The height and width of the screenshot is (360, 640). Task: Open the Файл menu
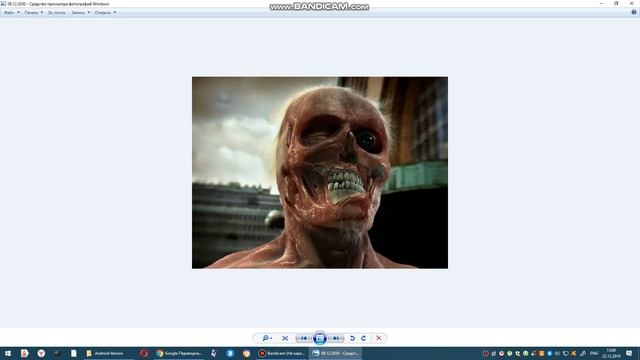tap(11, 13)
